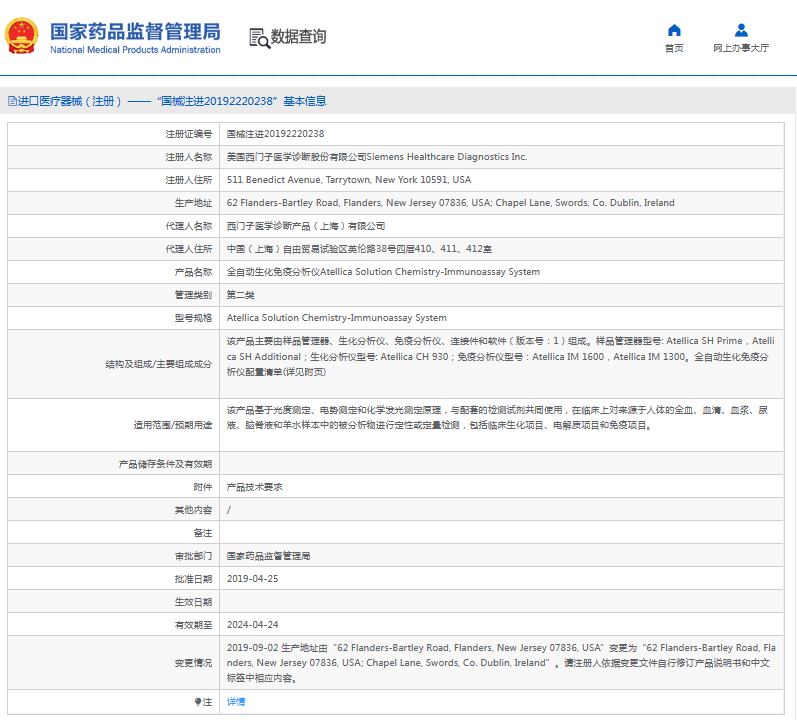797x720 pixels.
Task: Click the national emblem logo
Action: (22, 36)
